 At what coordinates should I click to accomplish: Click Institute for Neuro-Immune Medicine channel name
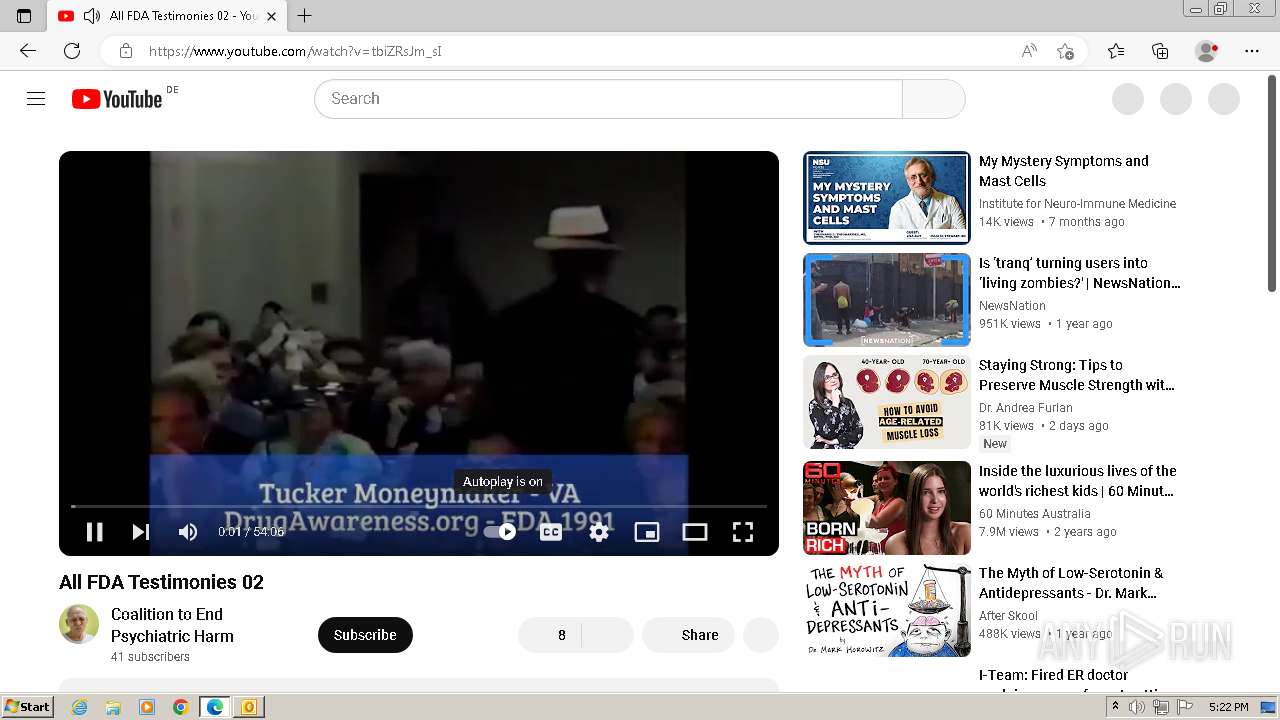point(1077,204)
